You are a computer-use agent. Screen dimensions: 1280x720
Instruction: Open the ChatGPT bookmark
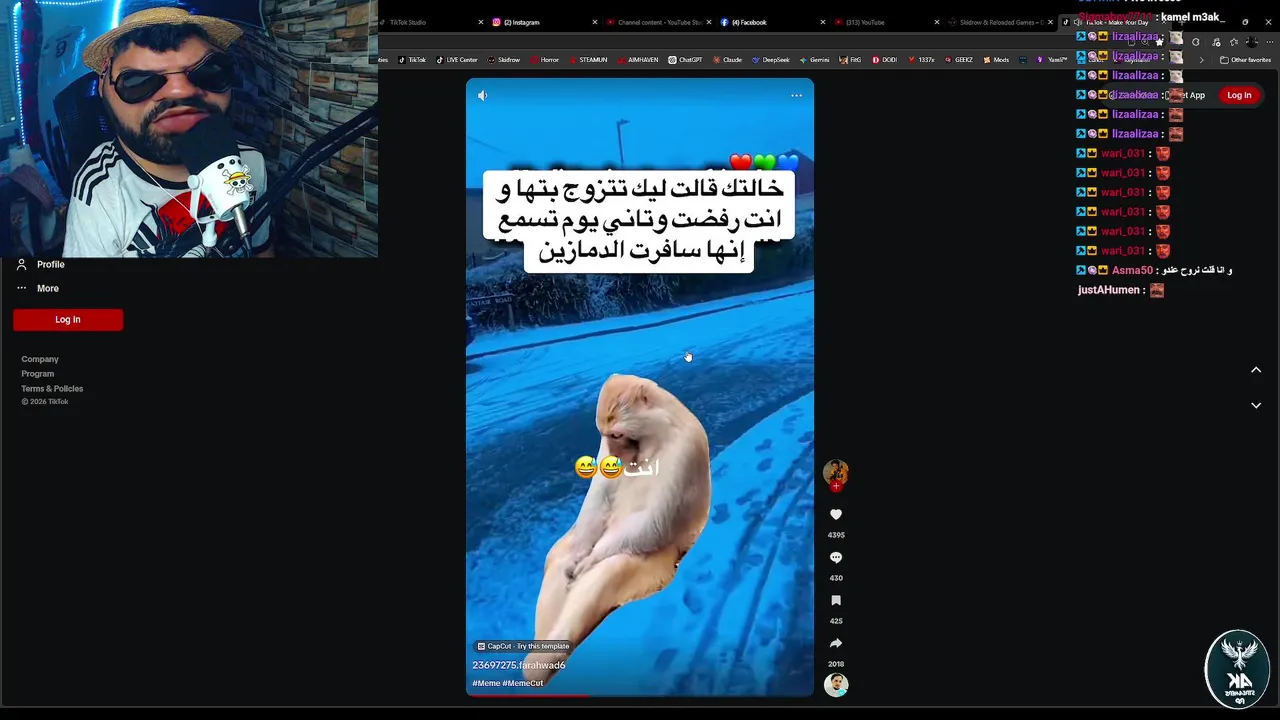[686, 60]
